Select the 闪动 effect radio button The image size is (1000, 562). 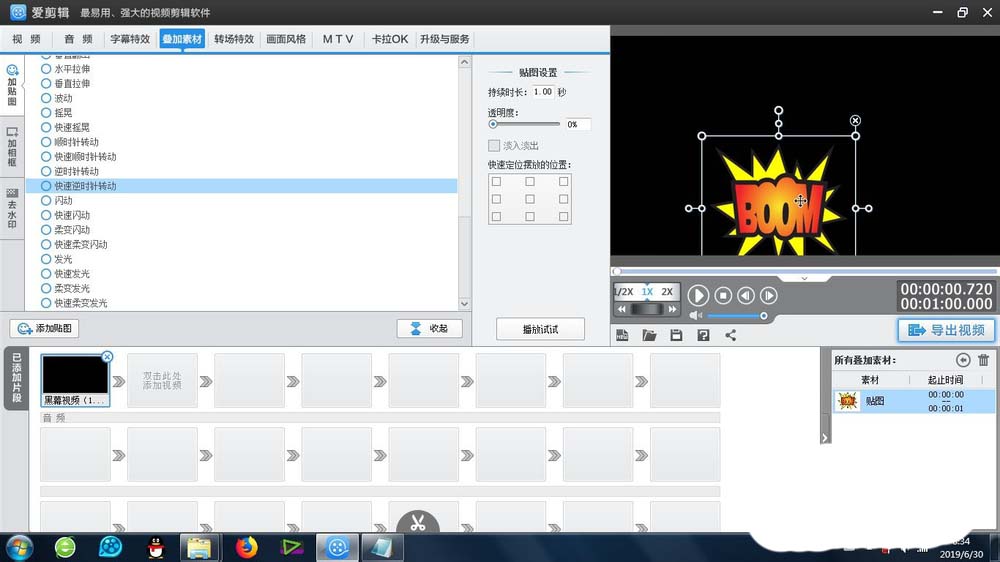point(46,200)
